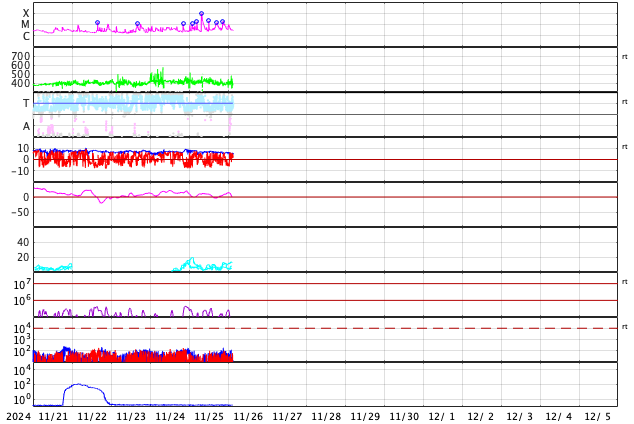Viewport: 634px width, 424px height.
Task: Click the 11/21 date label
Action: point(53,416)
